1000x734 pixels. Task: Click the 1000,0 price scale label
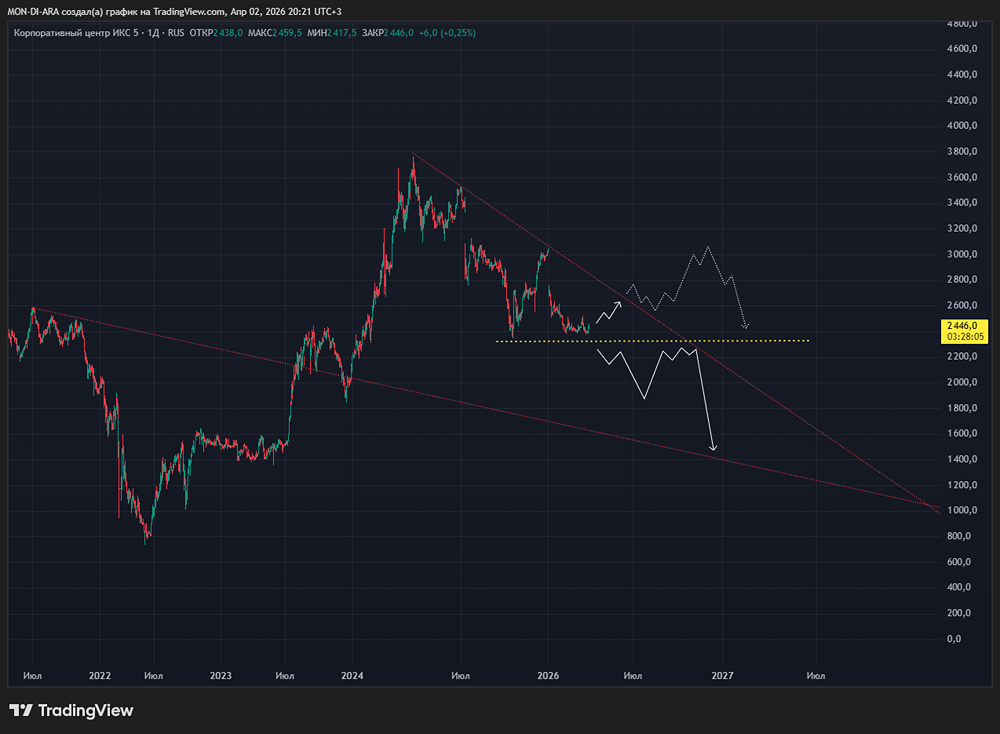click(x=962, y=510)
